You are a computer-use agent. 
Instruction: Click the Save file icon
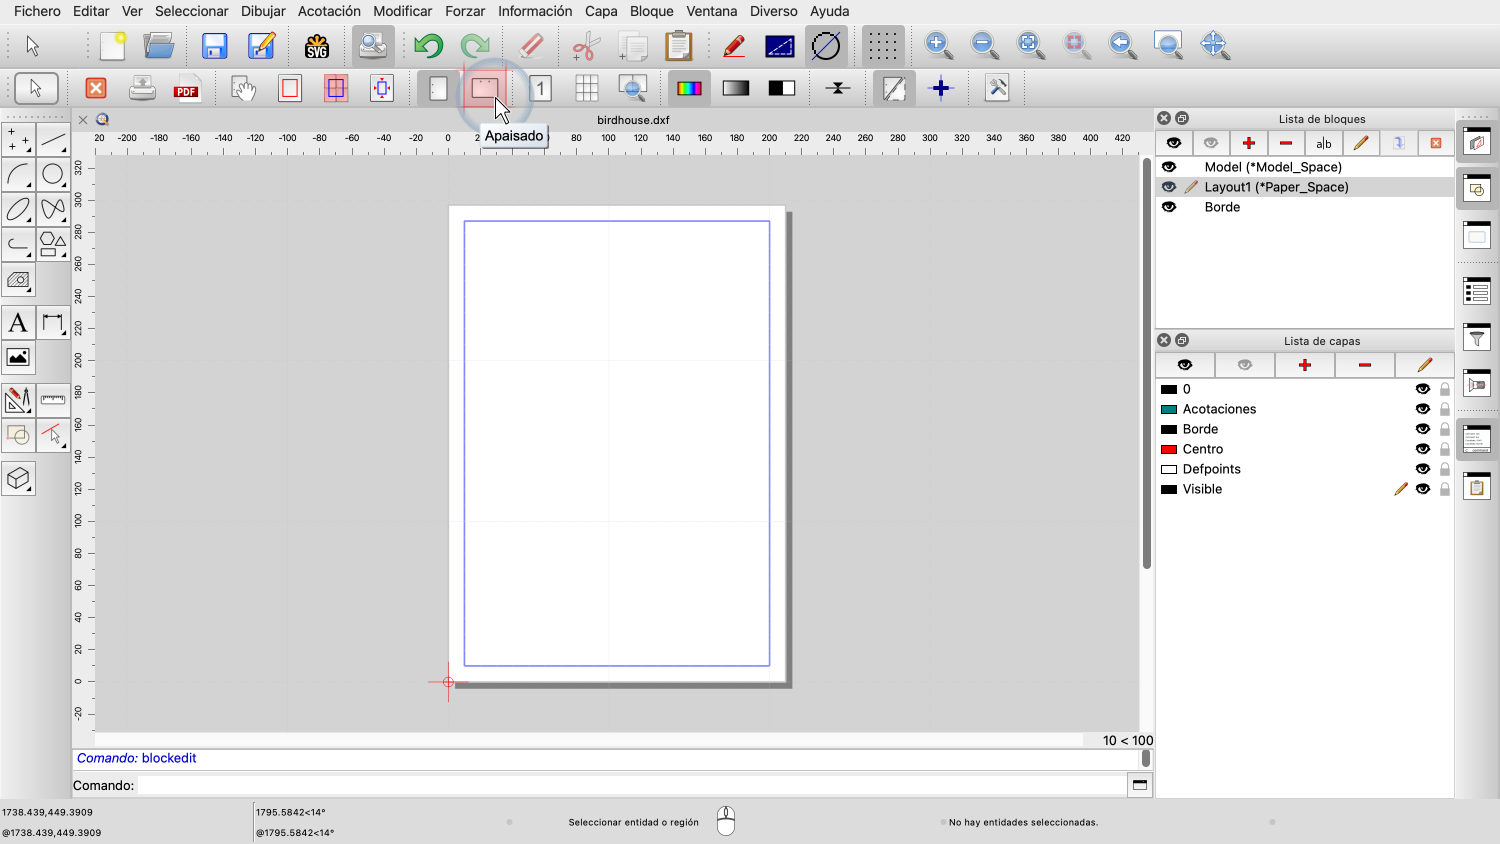pos(214,46)
